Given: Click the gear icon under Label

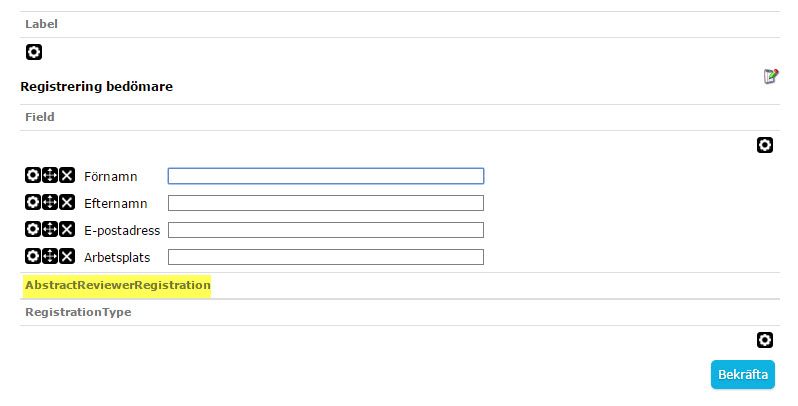Looking at the screenshot, I should point(34,52).
